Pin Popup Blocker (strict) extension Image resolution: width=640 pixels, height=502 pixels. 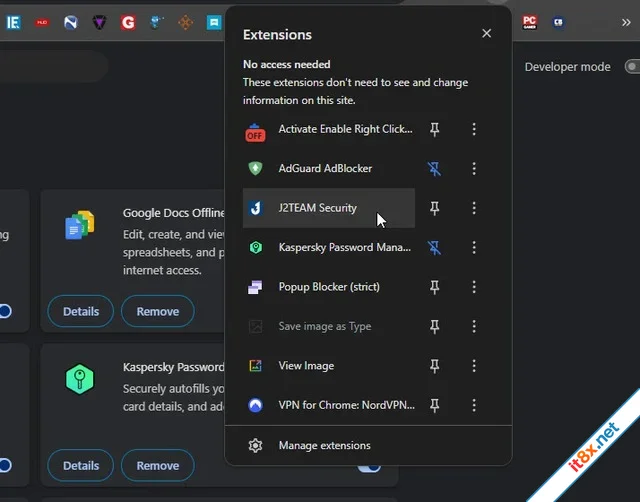tap(434, 287)
